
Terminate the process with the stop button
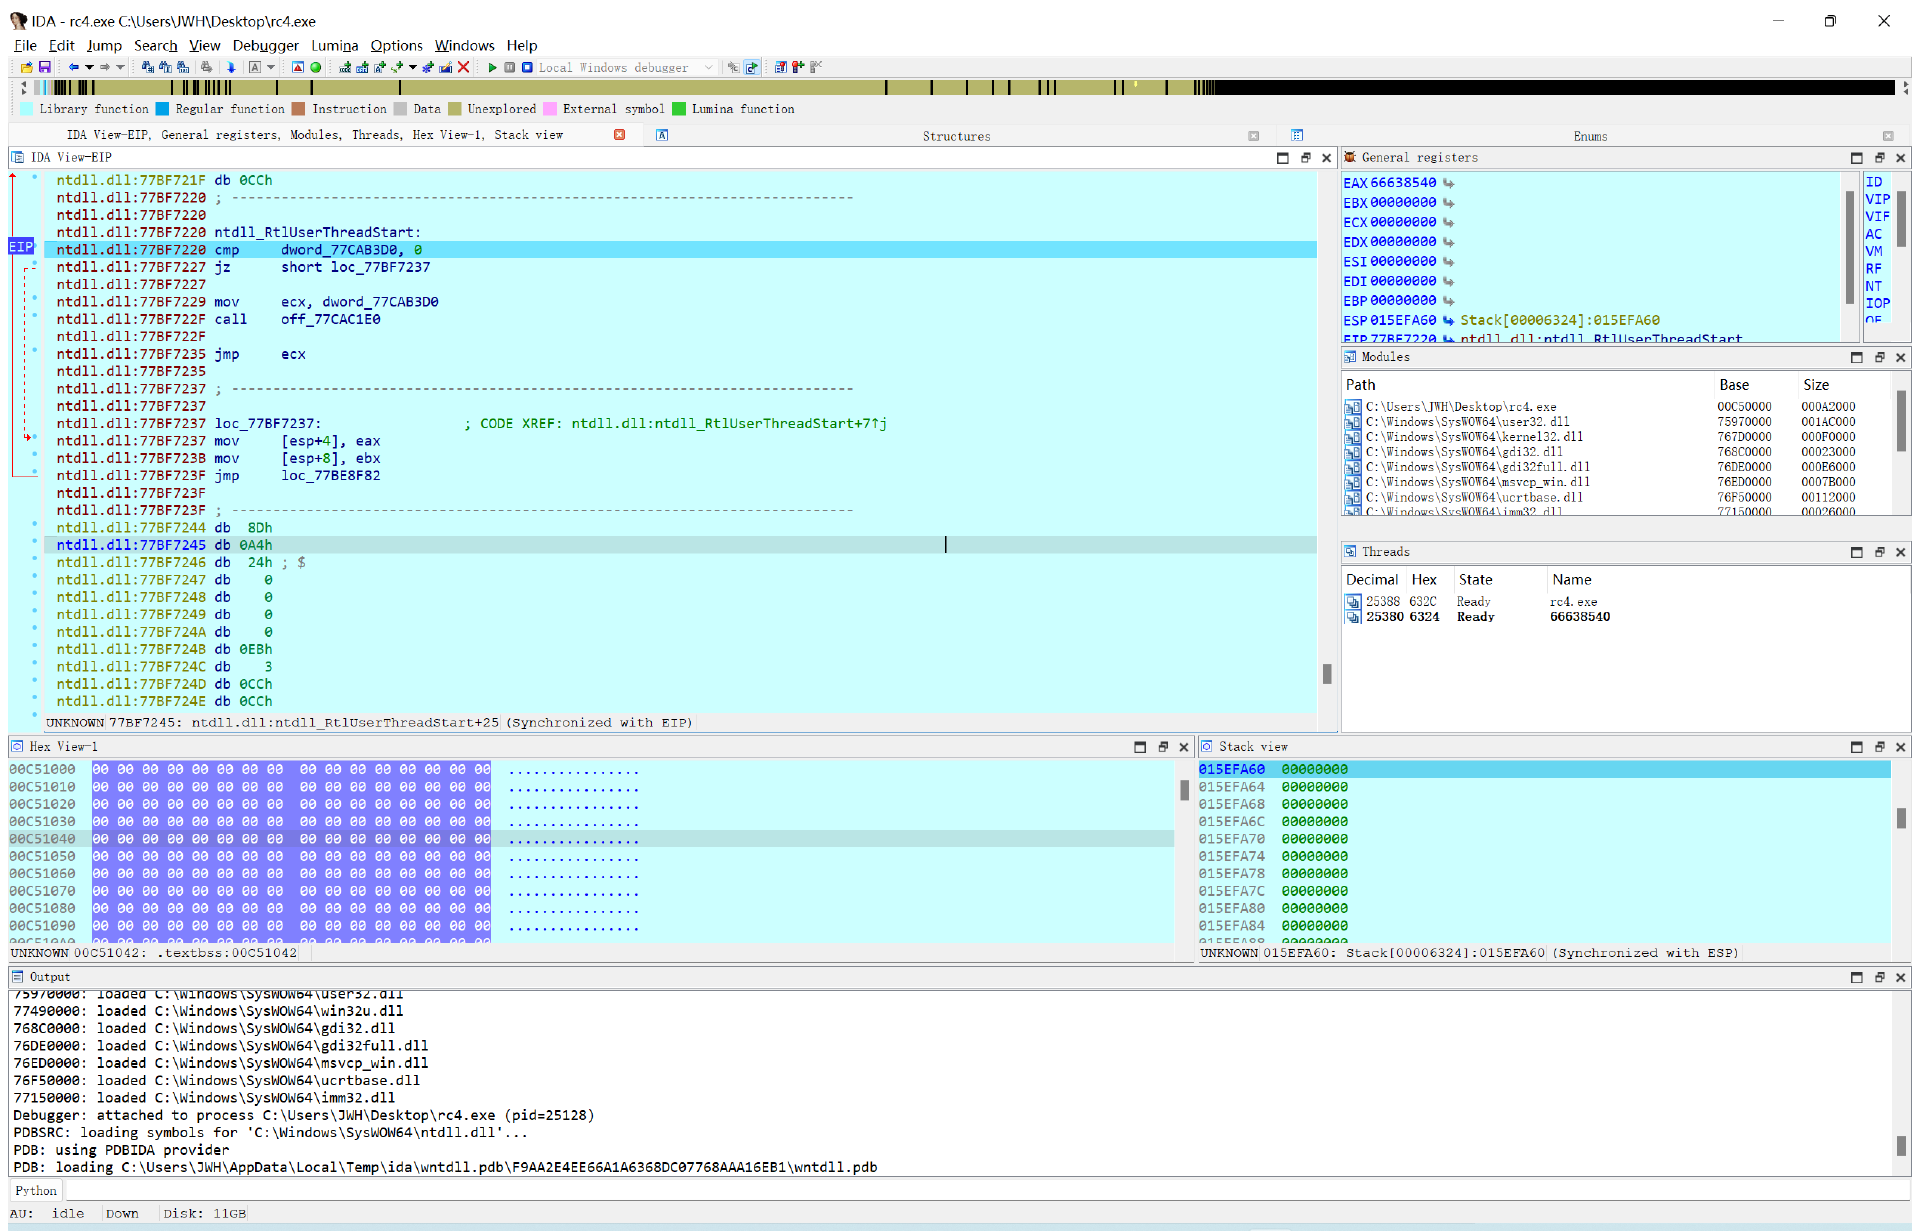pos(527,67)
